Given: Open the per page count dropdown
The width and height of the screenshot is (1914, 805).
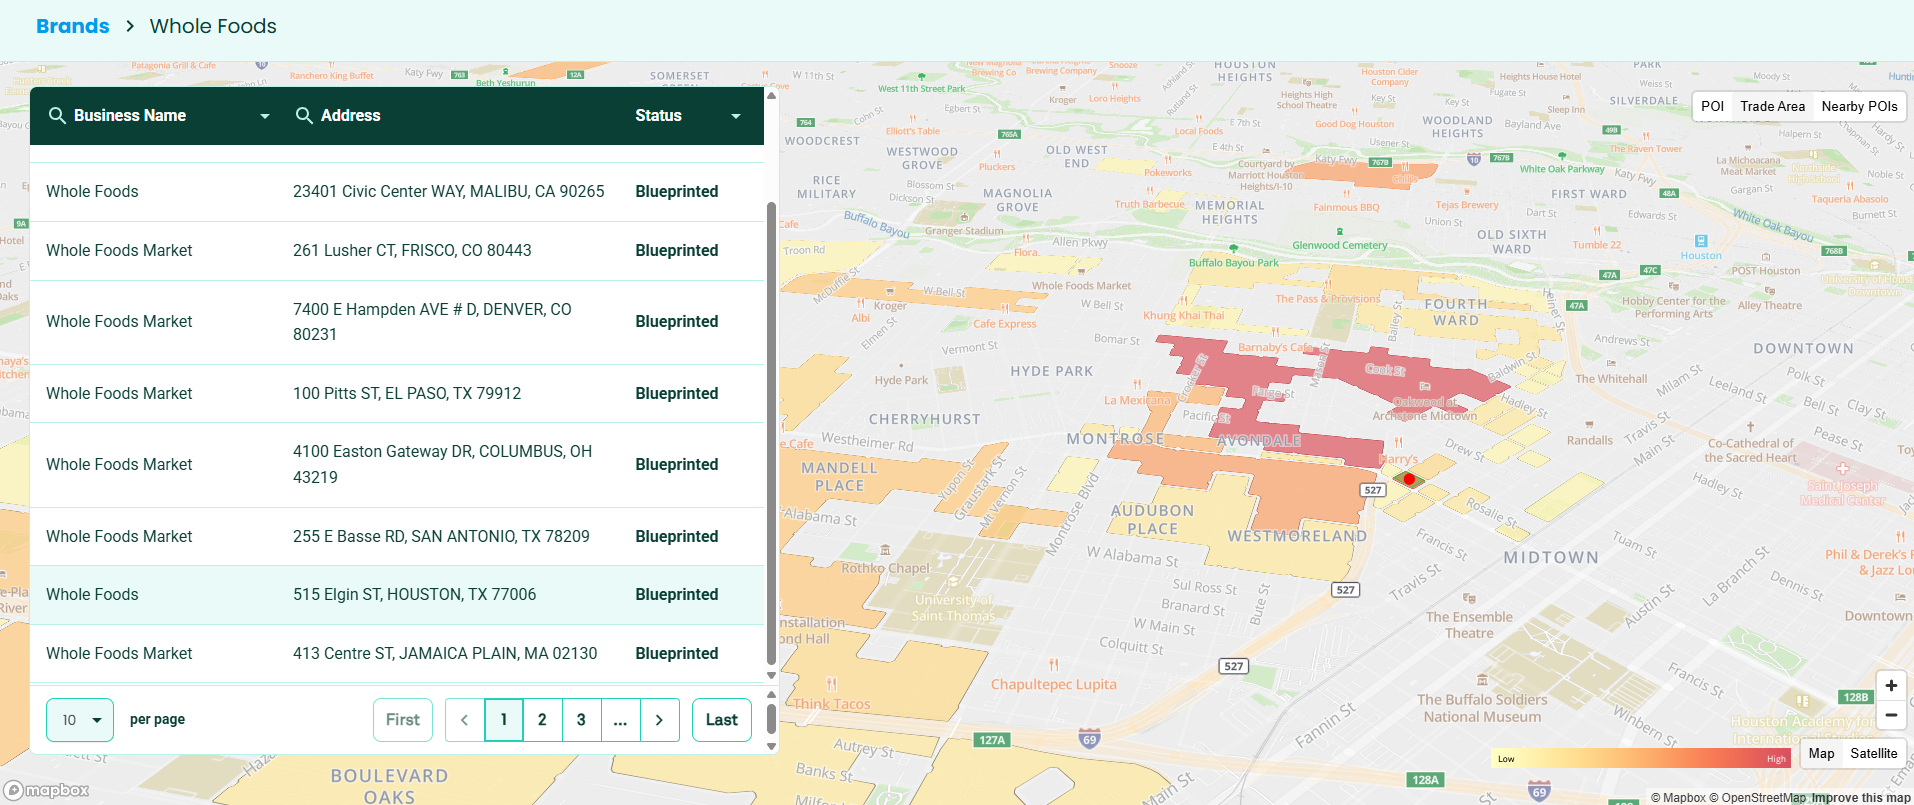Looking at the screenshot, I should tap(80, 720).
